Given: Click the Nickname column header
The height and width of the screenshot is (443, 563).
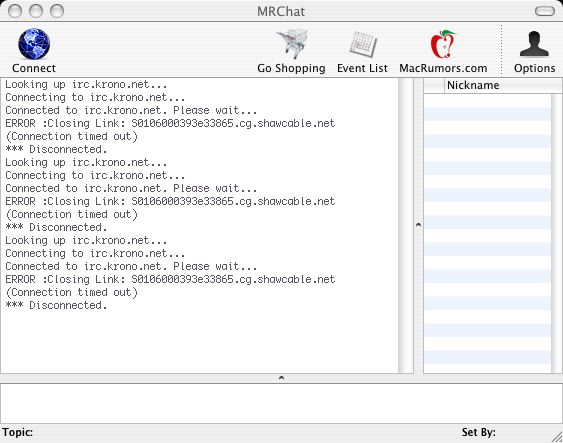Looking at the screenshot, I should (503, 85).
